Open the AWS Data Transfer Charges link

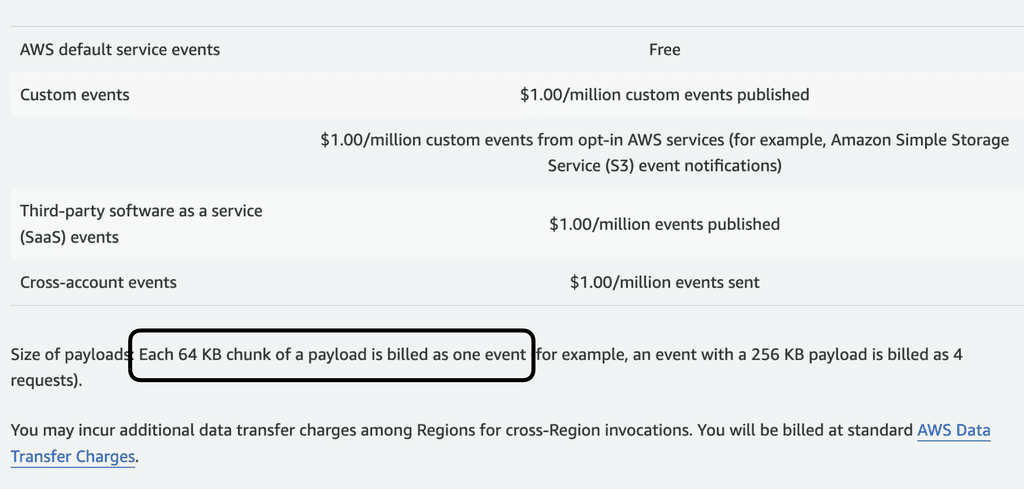[x=953, y=431]
